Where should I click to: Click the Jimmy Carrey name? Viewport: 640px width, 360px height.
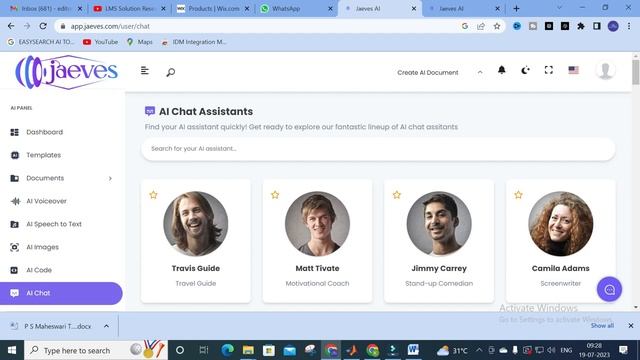click(x=439, y=268)
